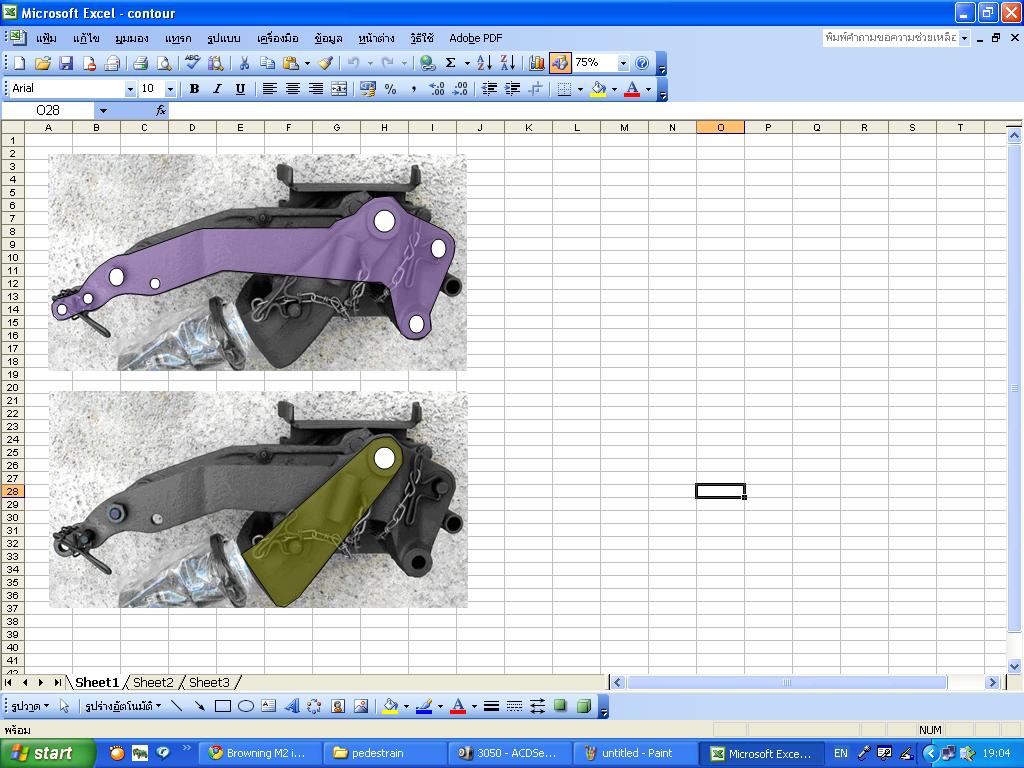Click the Print Preview icon
The height and width of the screenshot is (768, 1024).
[x=164, y=63]
